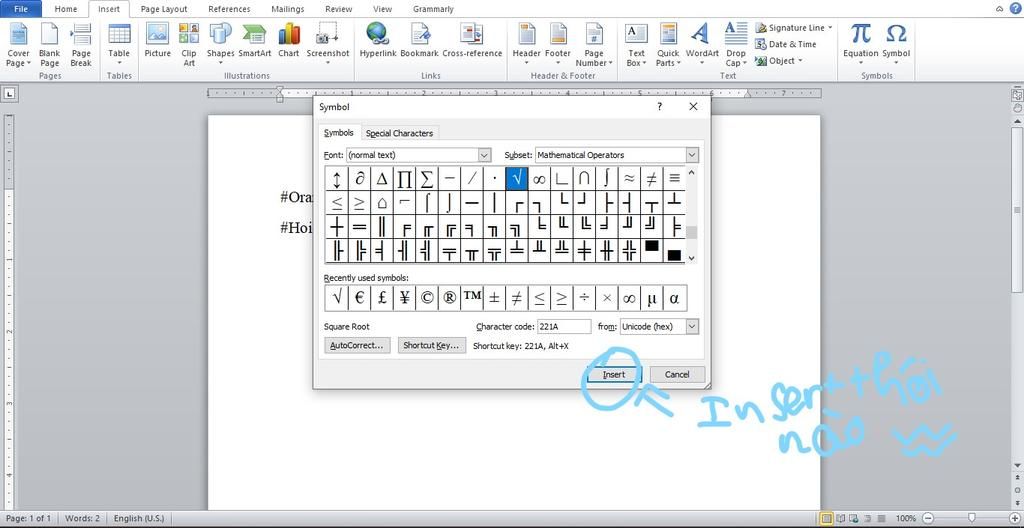This screenshot has height=528, width=1024.
Task: Switch to the Home ribbon tab
Action: tap(65, 9)
